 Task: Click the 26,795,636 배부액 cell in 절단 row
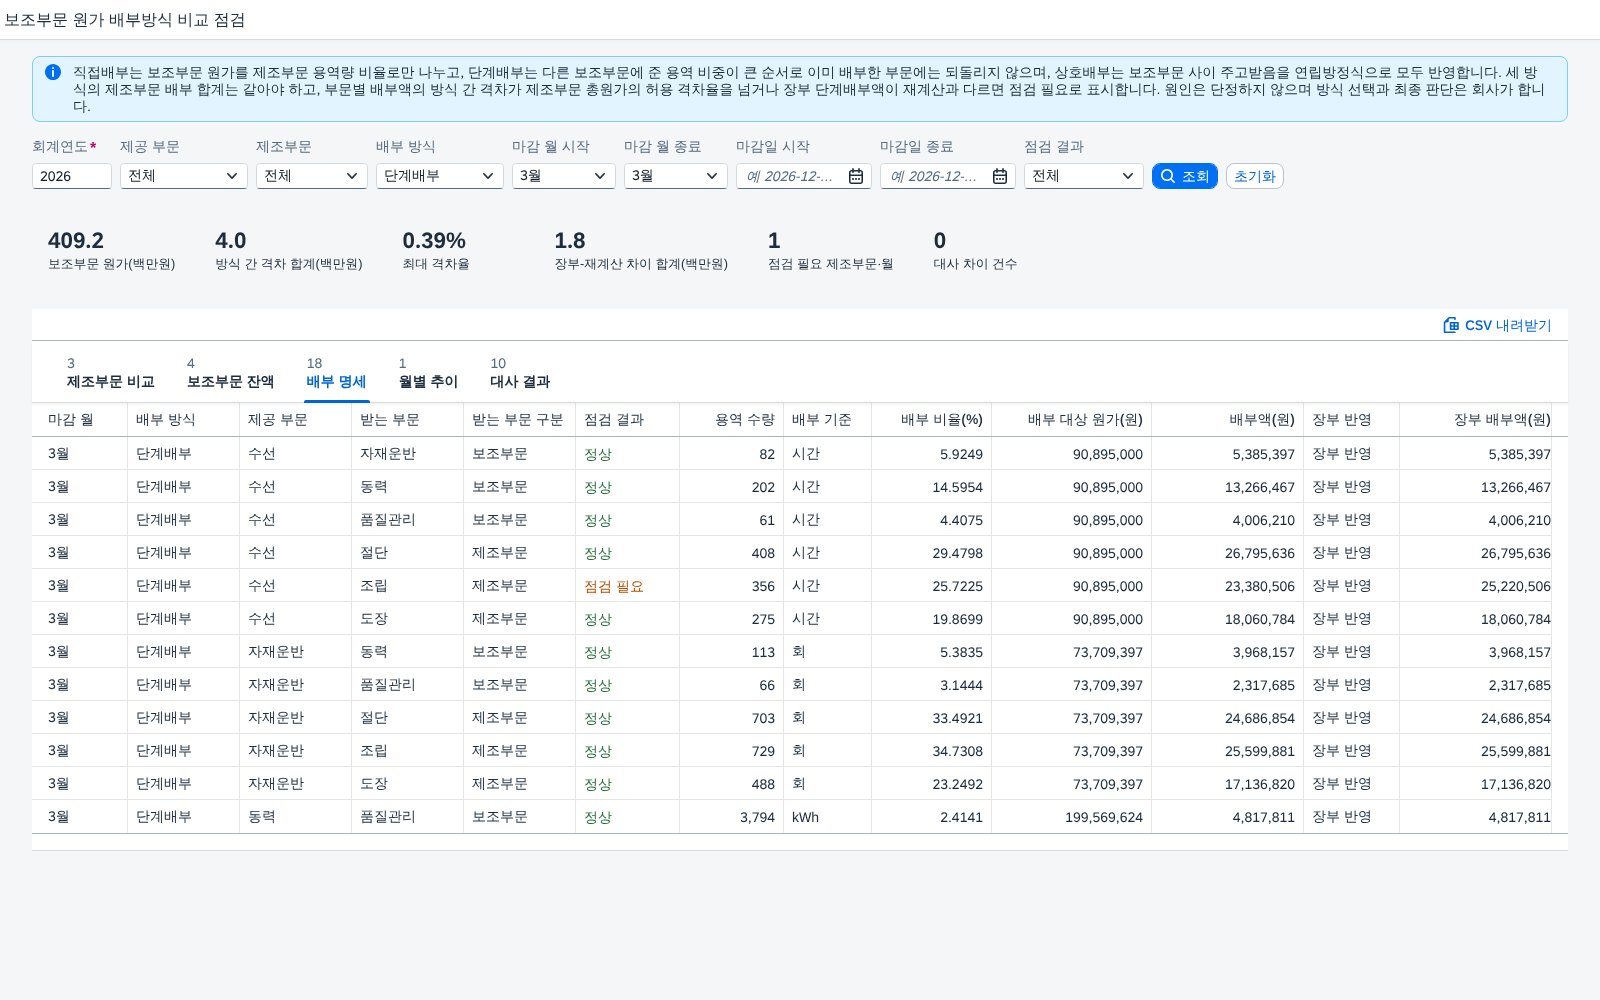coord(1228,553)
